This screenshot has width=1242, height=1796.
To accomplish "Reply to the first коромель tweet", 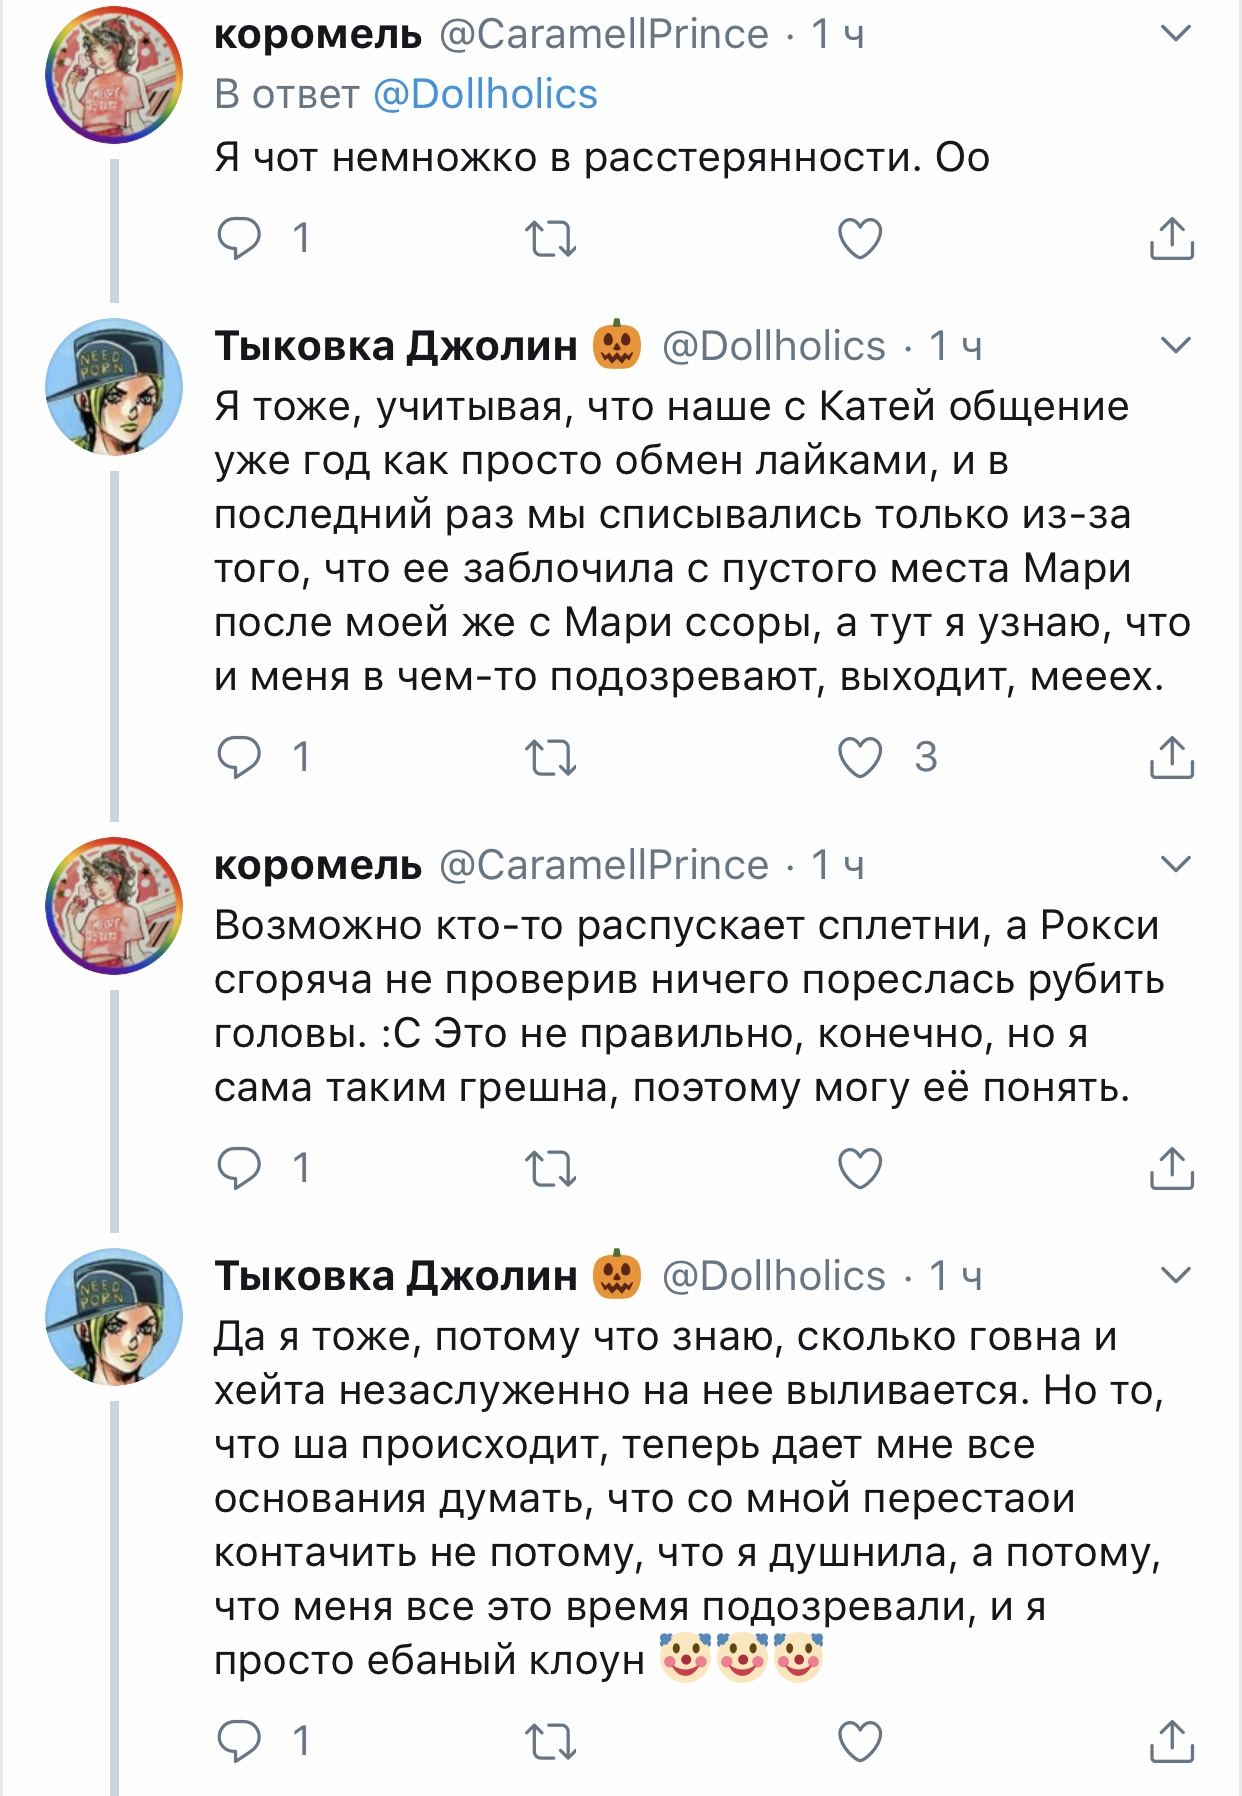I will [x=239, y=239].
